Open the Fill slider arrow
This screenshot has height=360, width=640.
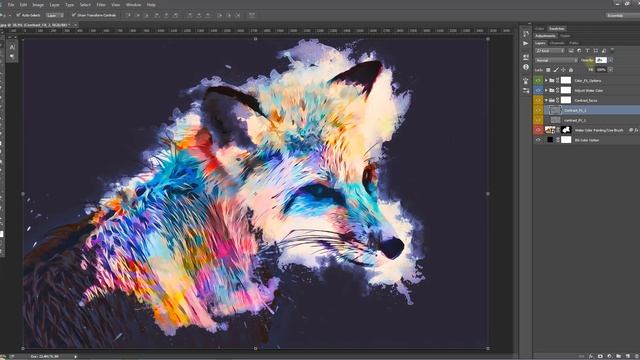click(611, 70)
